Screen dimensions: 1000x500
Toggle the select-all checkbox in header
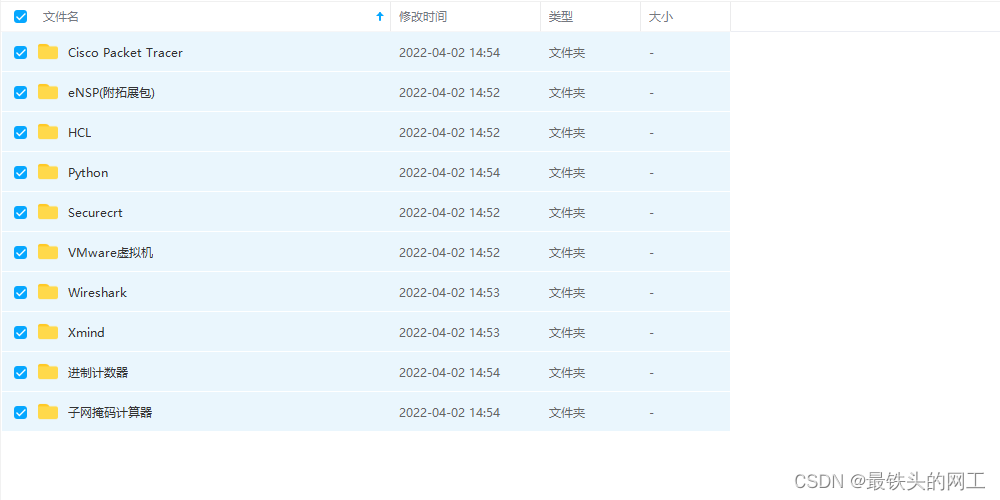[20, 17]
